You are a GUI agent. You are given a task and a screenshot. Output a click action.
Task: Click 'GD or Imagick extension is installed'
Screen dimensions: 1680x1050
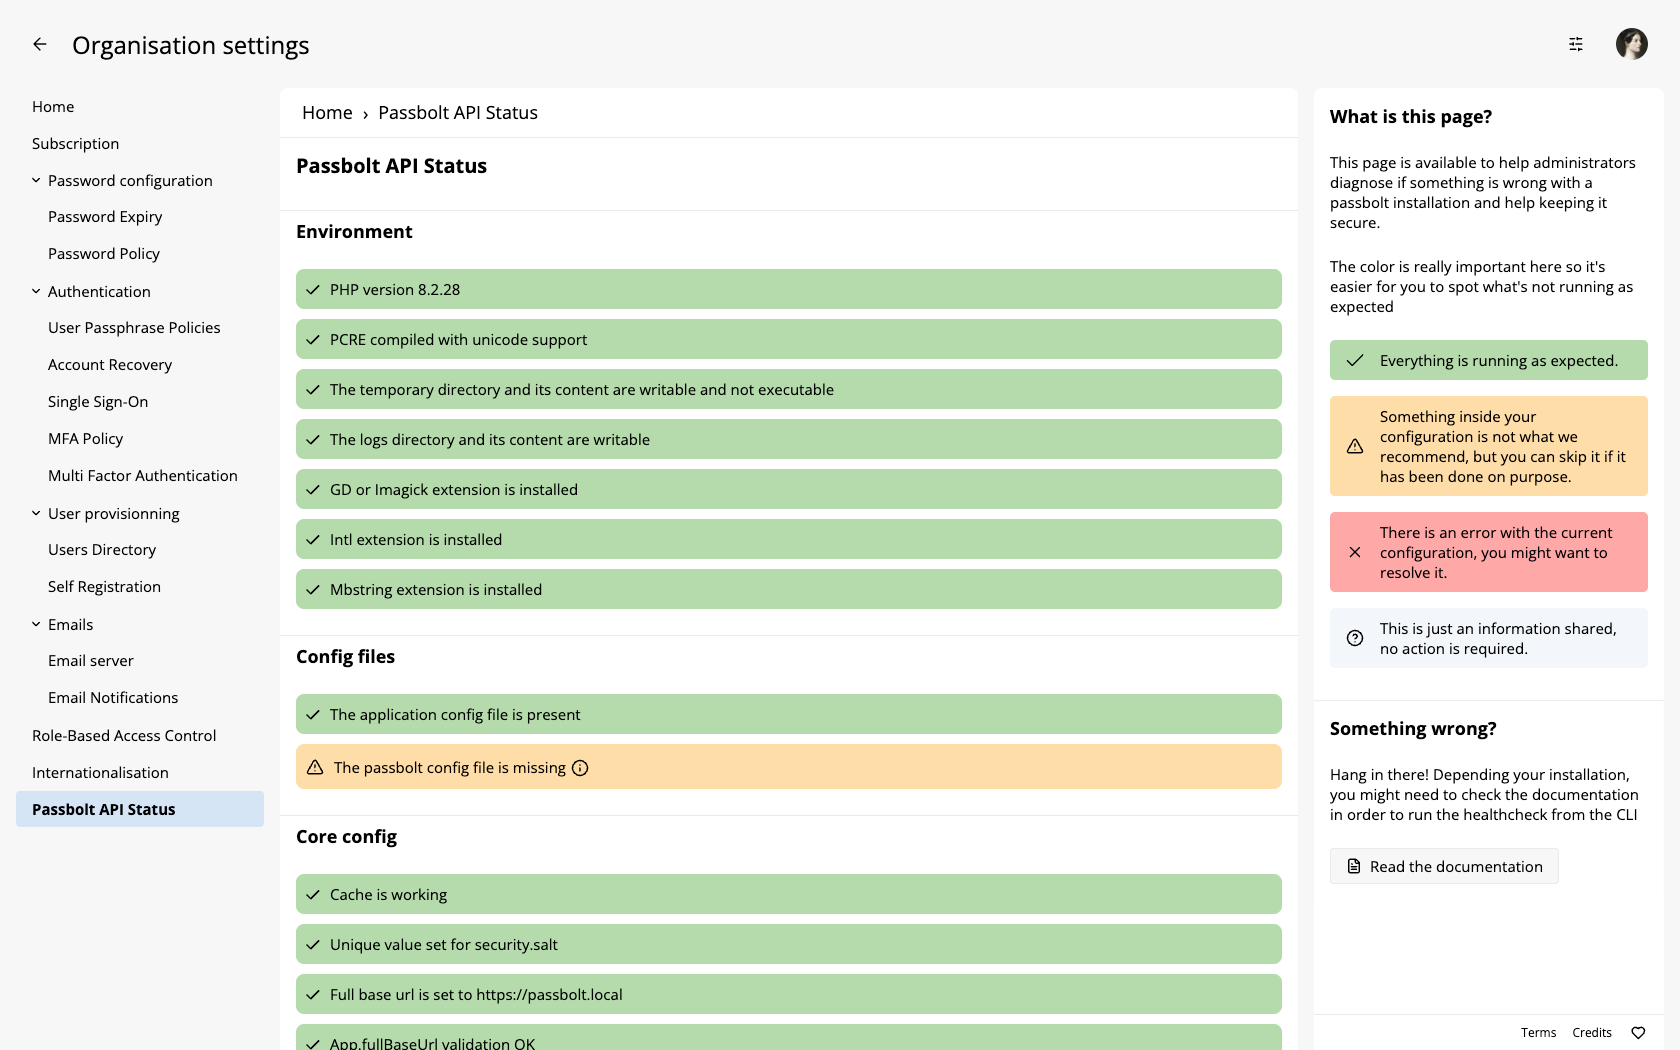789,489
